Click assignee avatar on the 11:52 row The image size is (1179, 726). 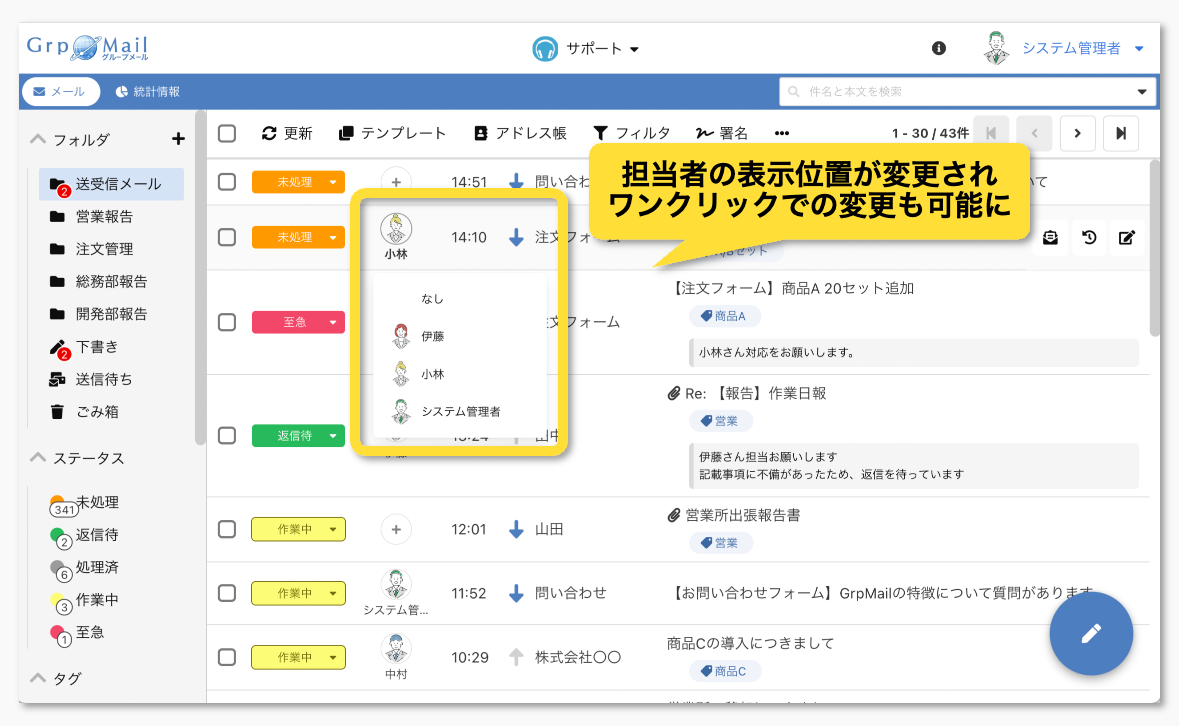pos(396,584)
